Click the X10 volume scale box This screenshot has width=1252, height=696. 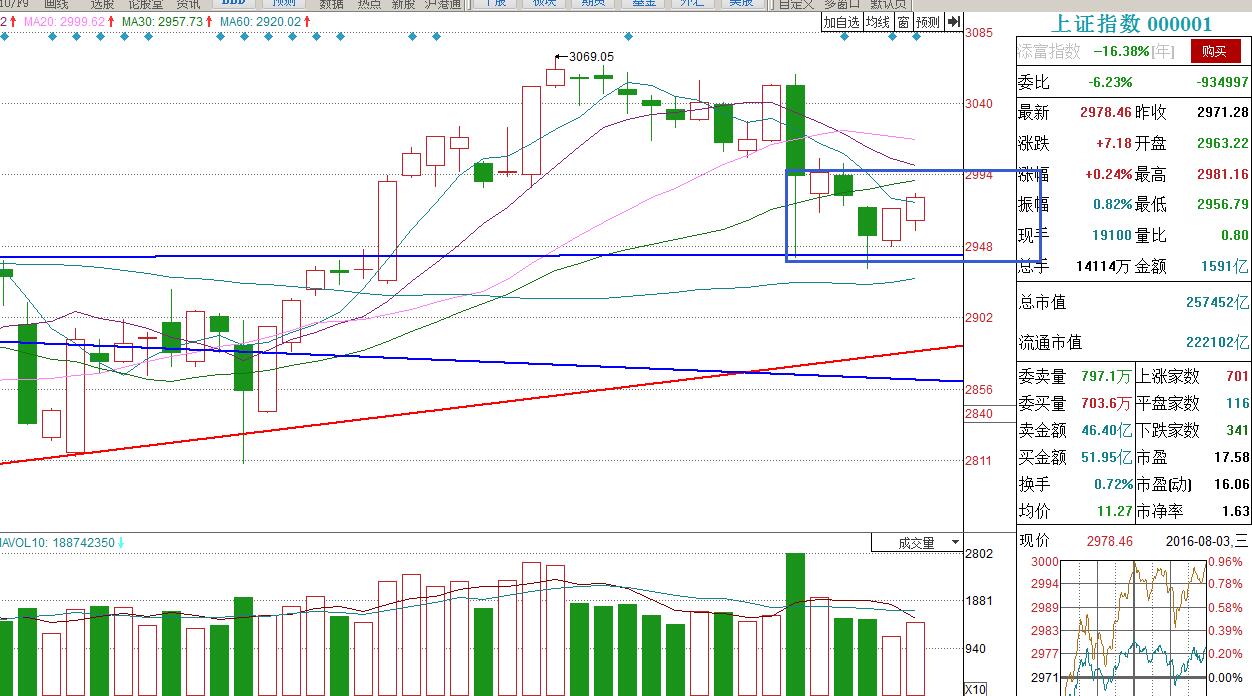tap(975, 689)
